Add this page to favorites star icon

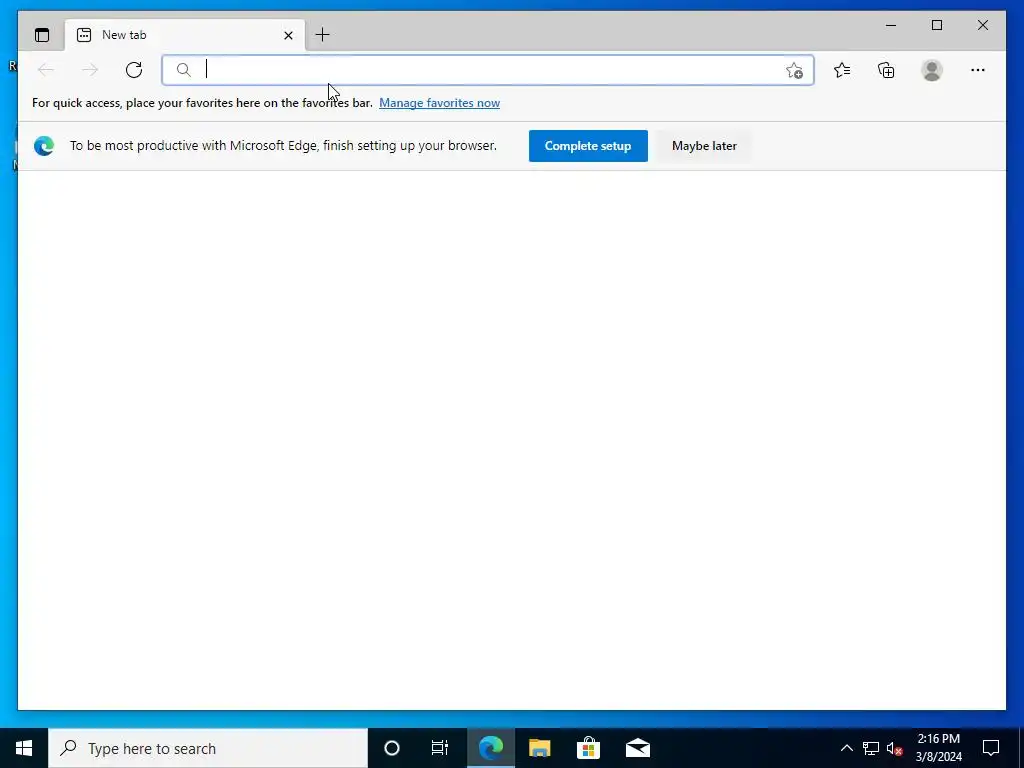tap(794, 71)
